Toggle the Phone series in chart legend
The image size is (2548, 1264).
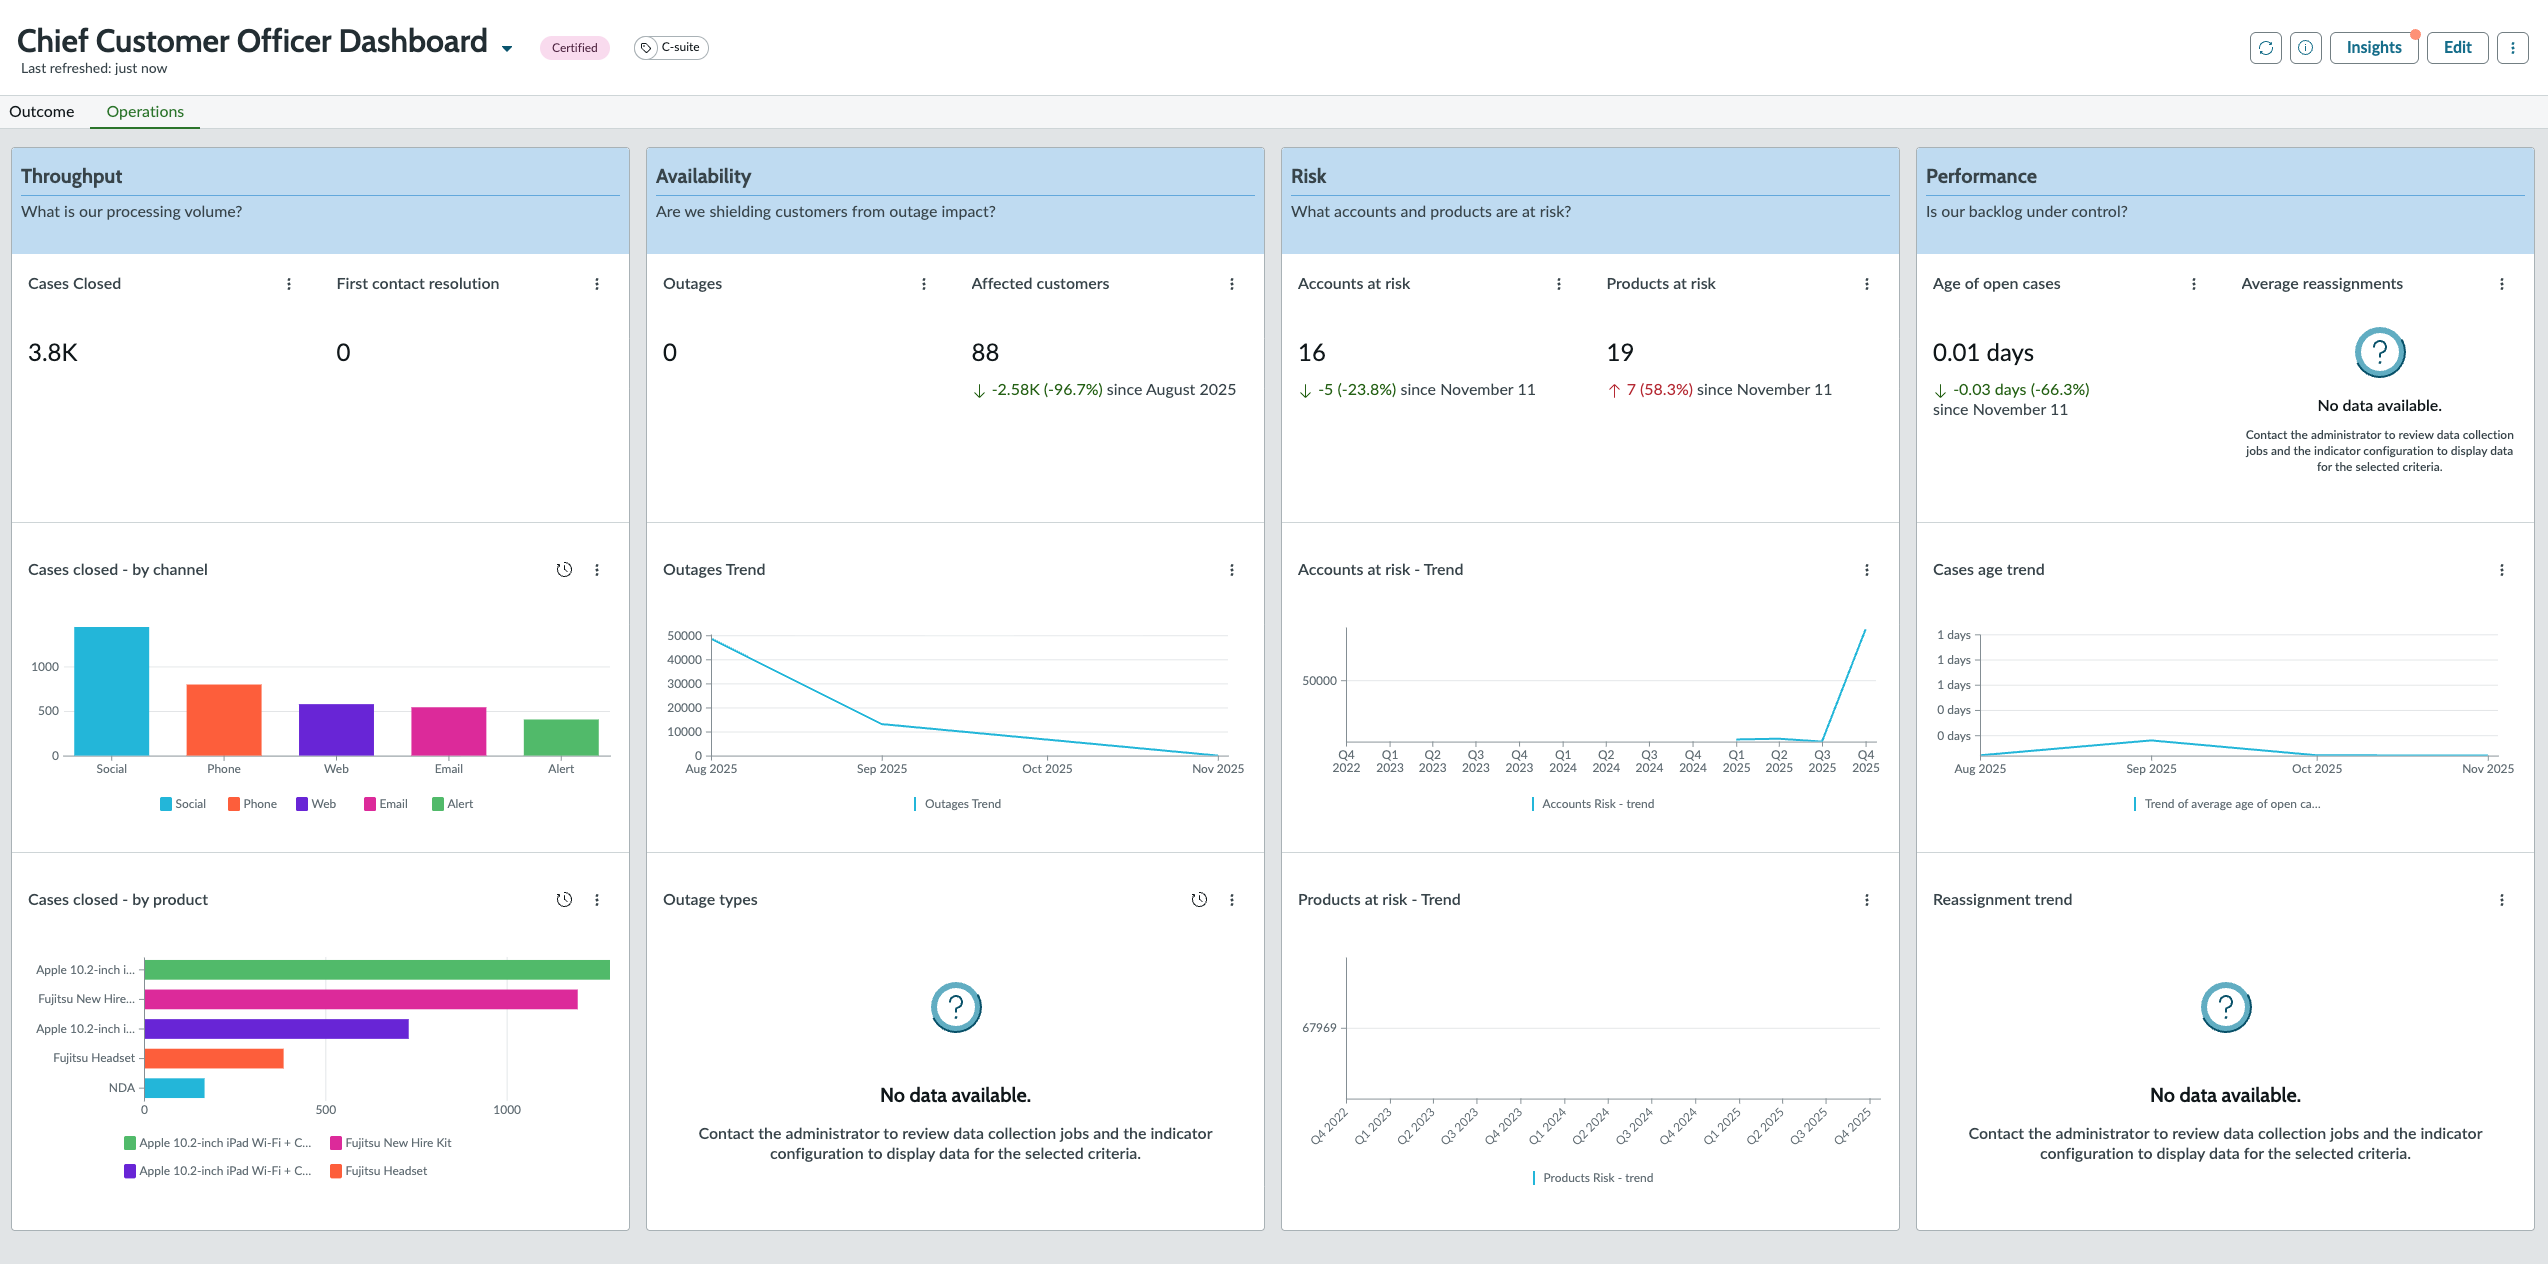[252, 804]
